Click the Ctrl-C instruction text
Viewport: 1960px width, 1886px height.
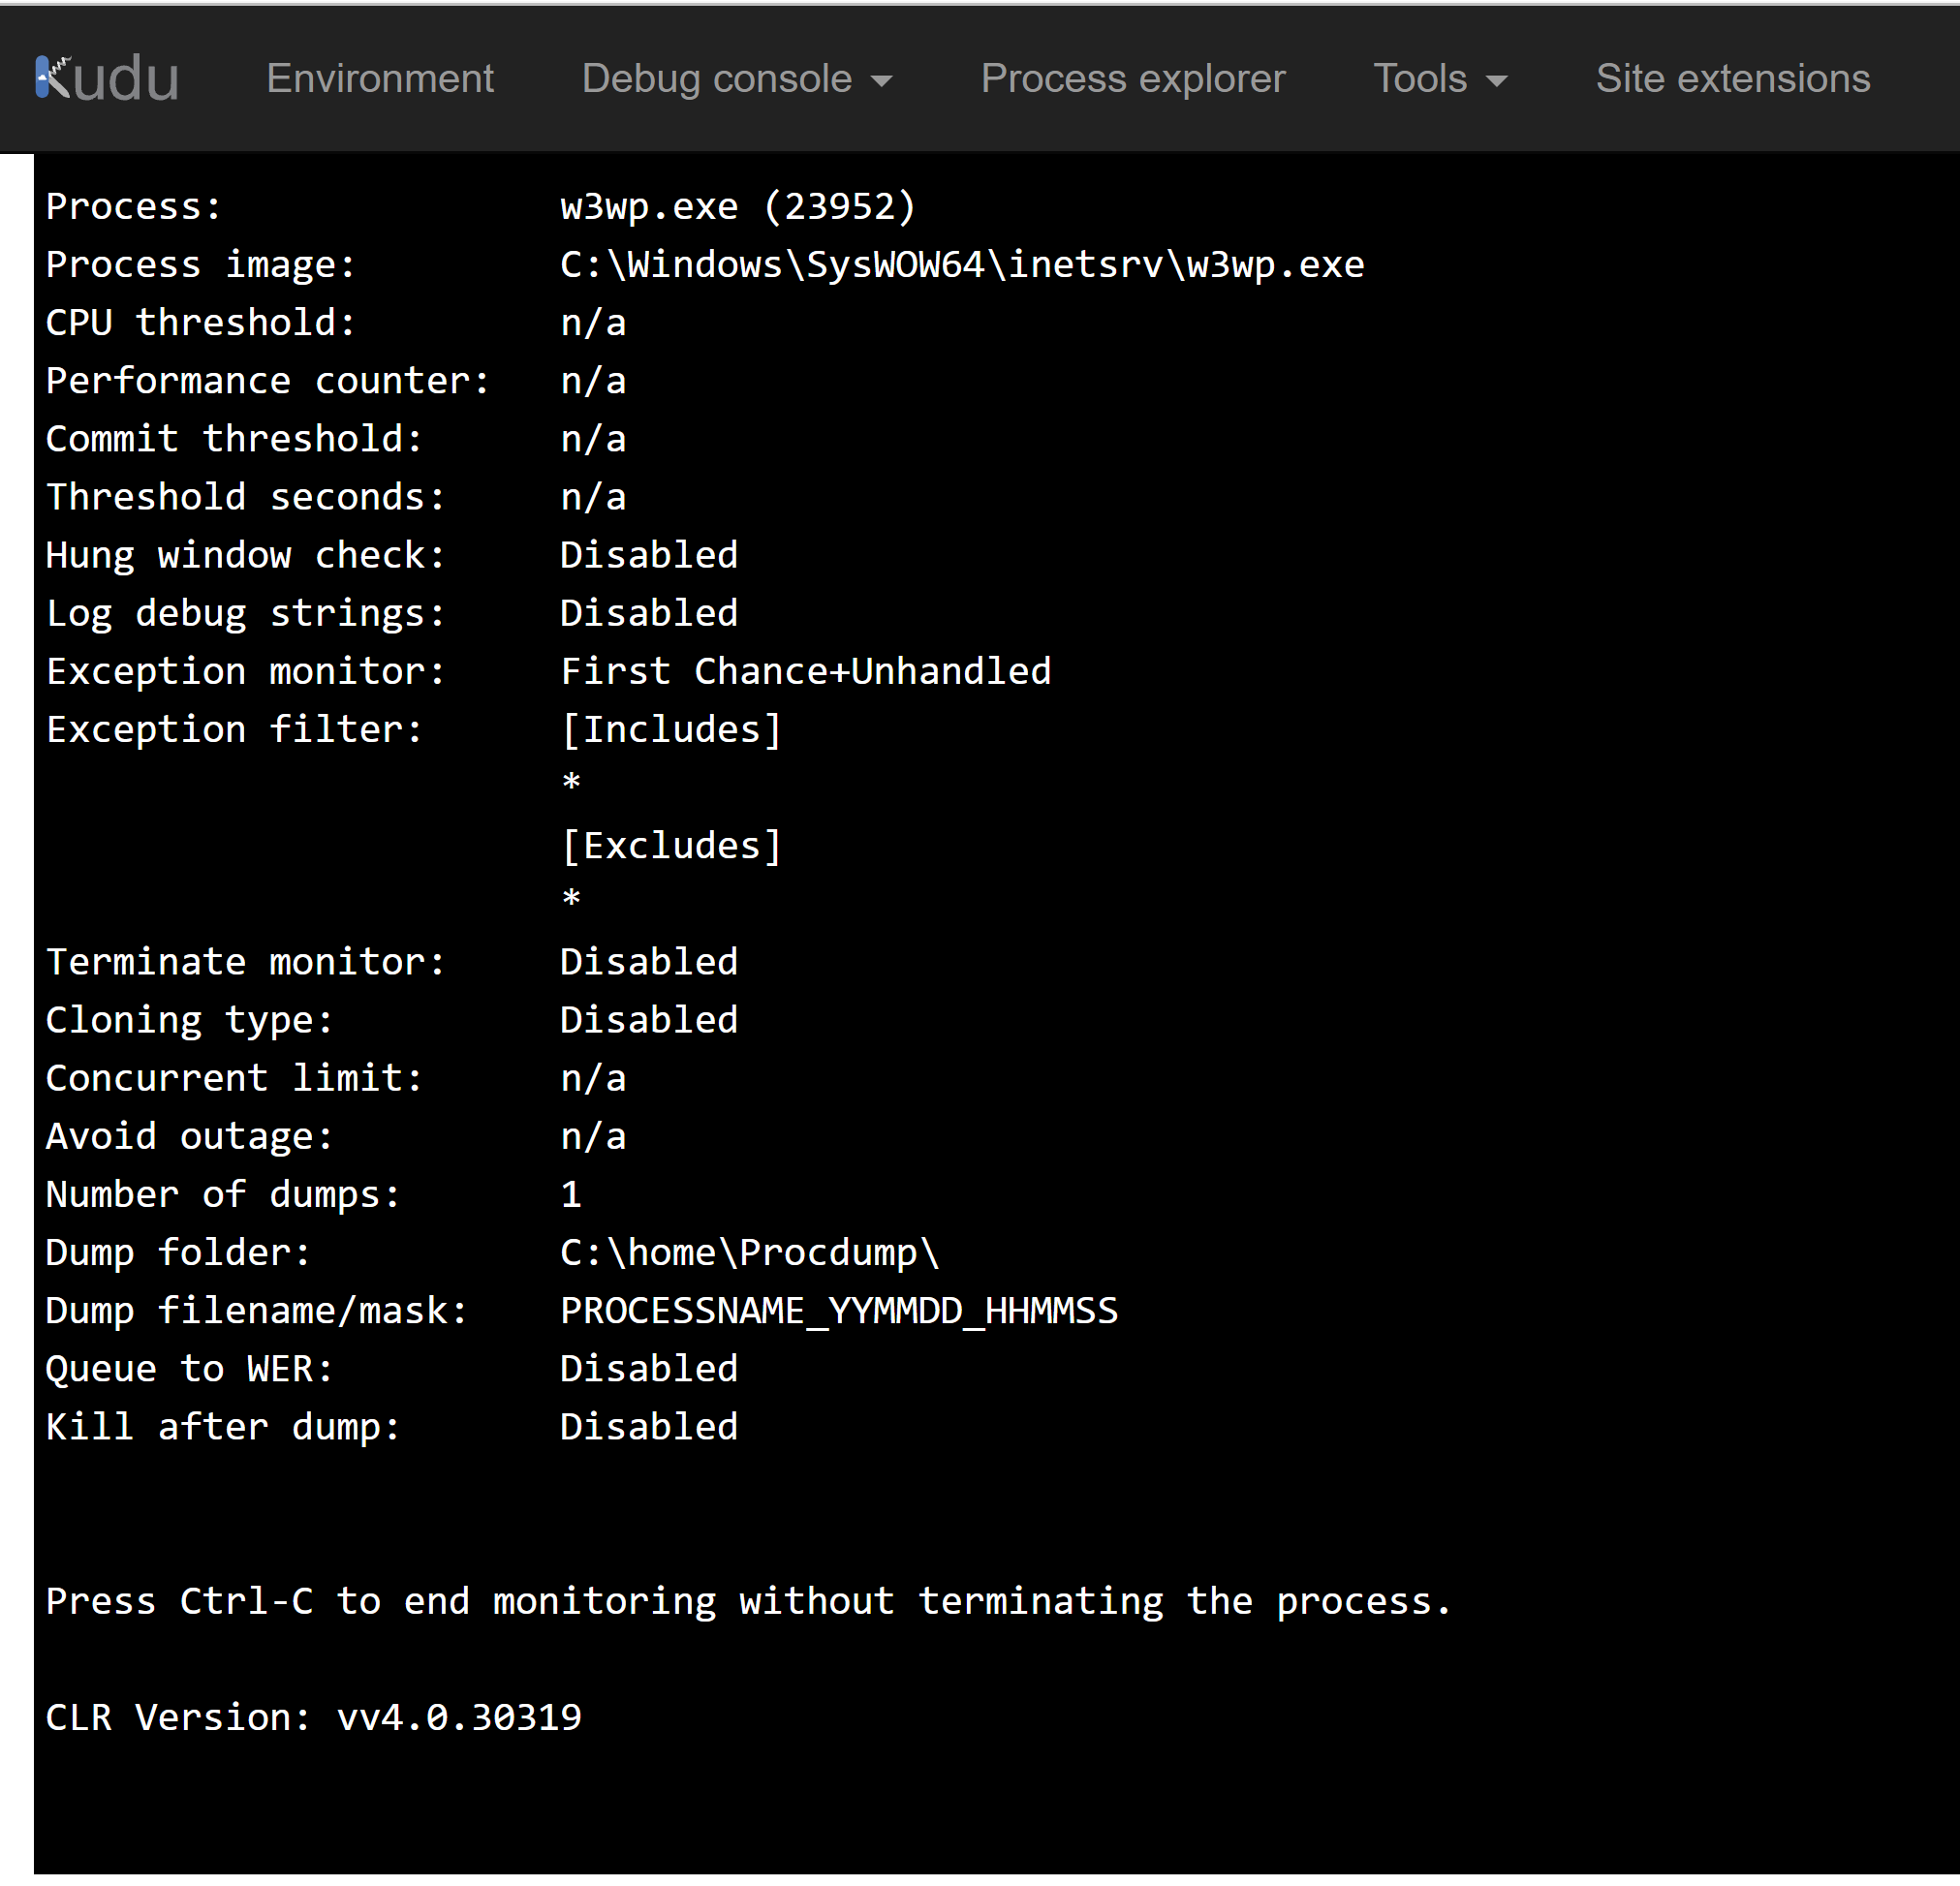[x=747, y=1600]
